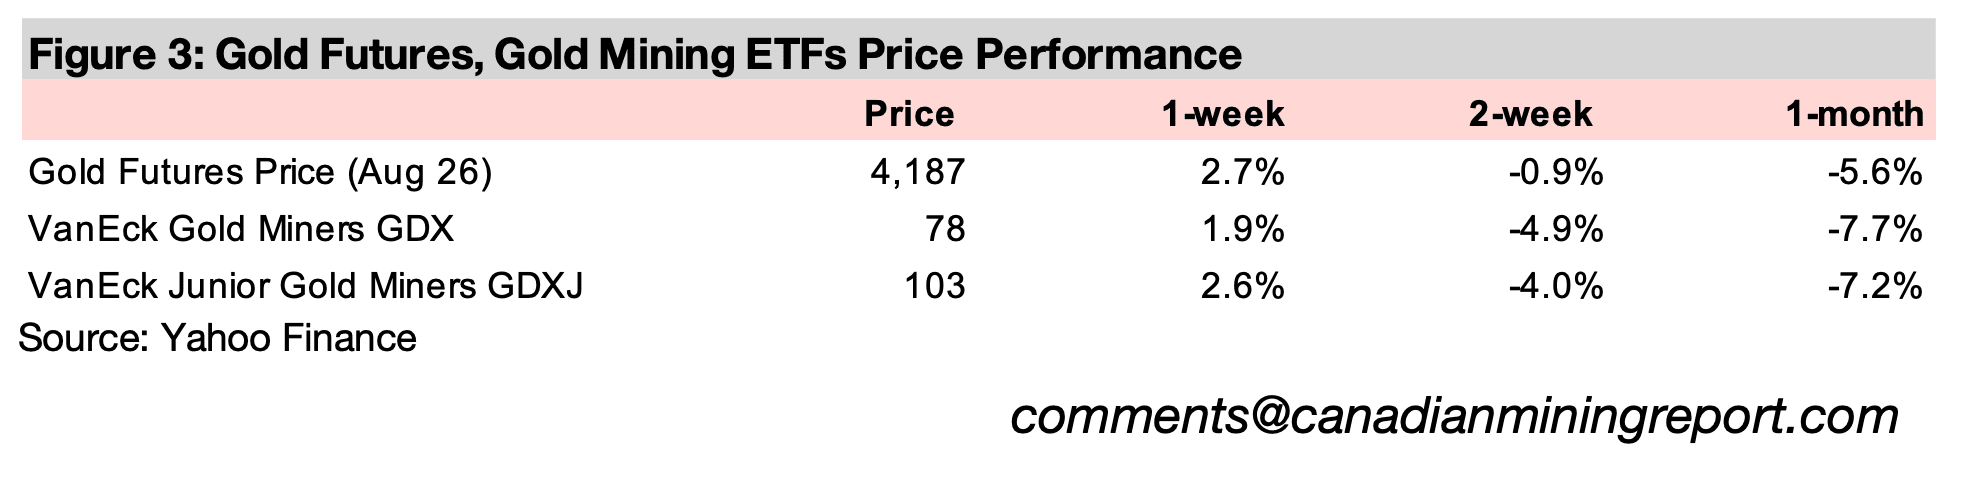
Task: Select the 2-week column header
Action: tap(1530, 114)
